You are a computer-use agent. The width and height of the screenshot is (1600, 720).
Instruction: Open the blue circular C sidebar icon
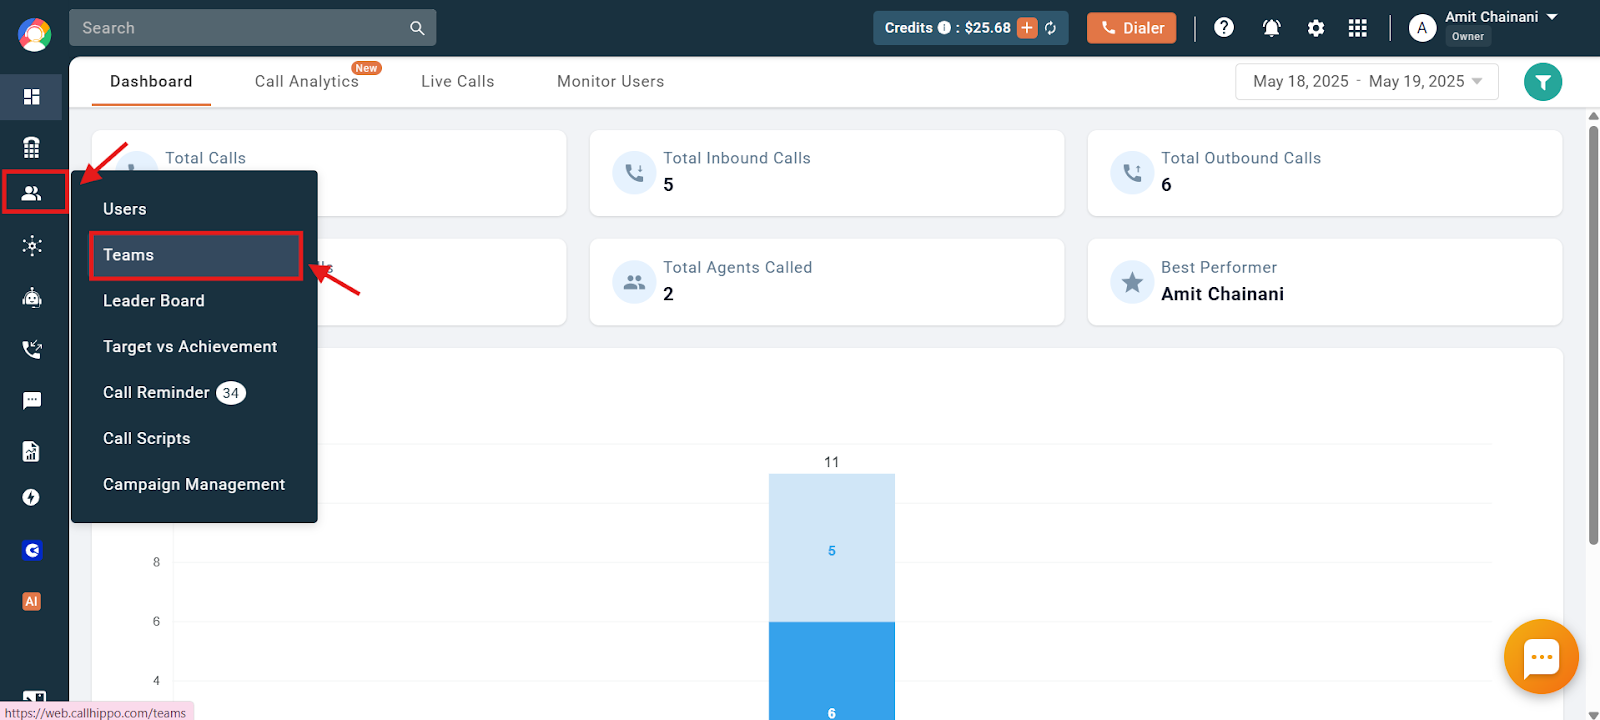tap(32, 550)
